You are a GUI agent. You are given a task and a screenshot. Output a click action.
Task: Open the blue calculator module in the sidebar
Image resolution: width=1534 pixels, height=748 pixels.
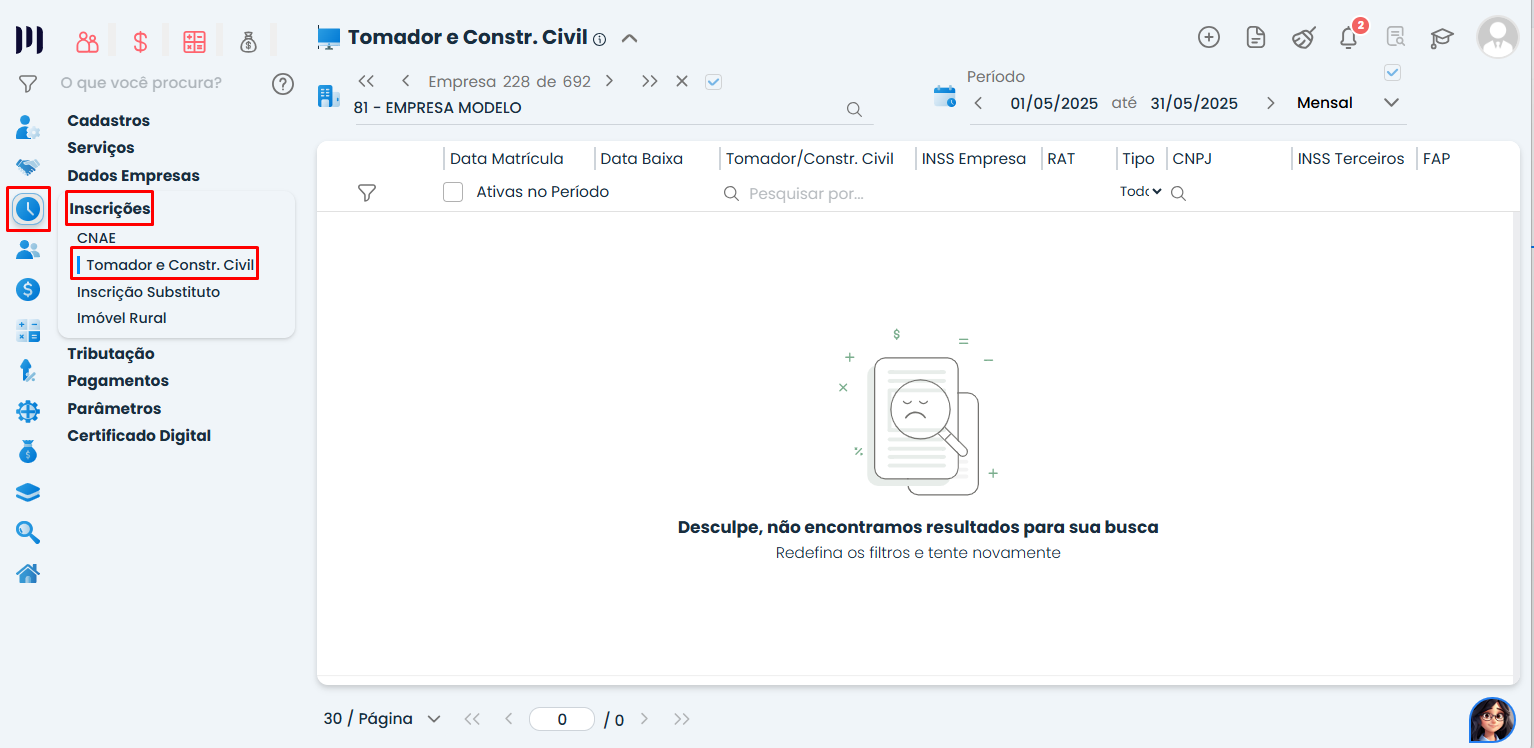(x=28, y=331)
